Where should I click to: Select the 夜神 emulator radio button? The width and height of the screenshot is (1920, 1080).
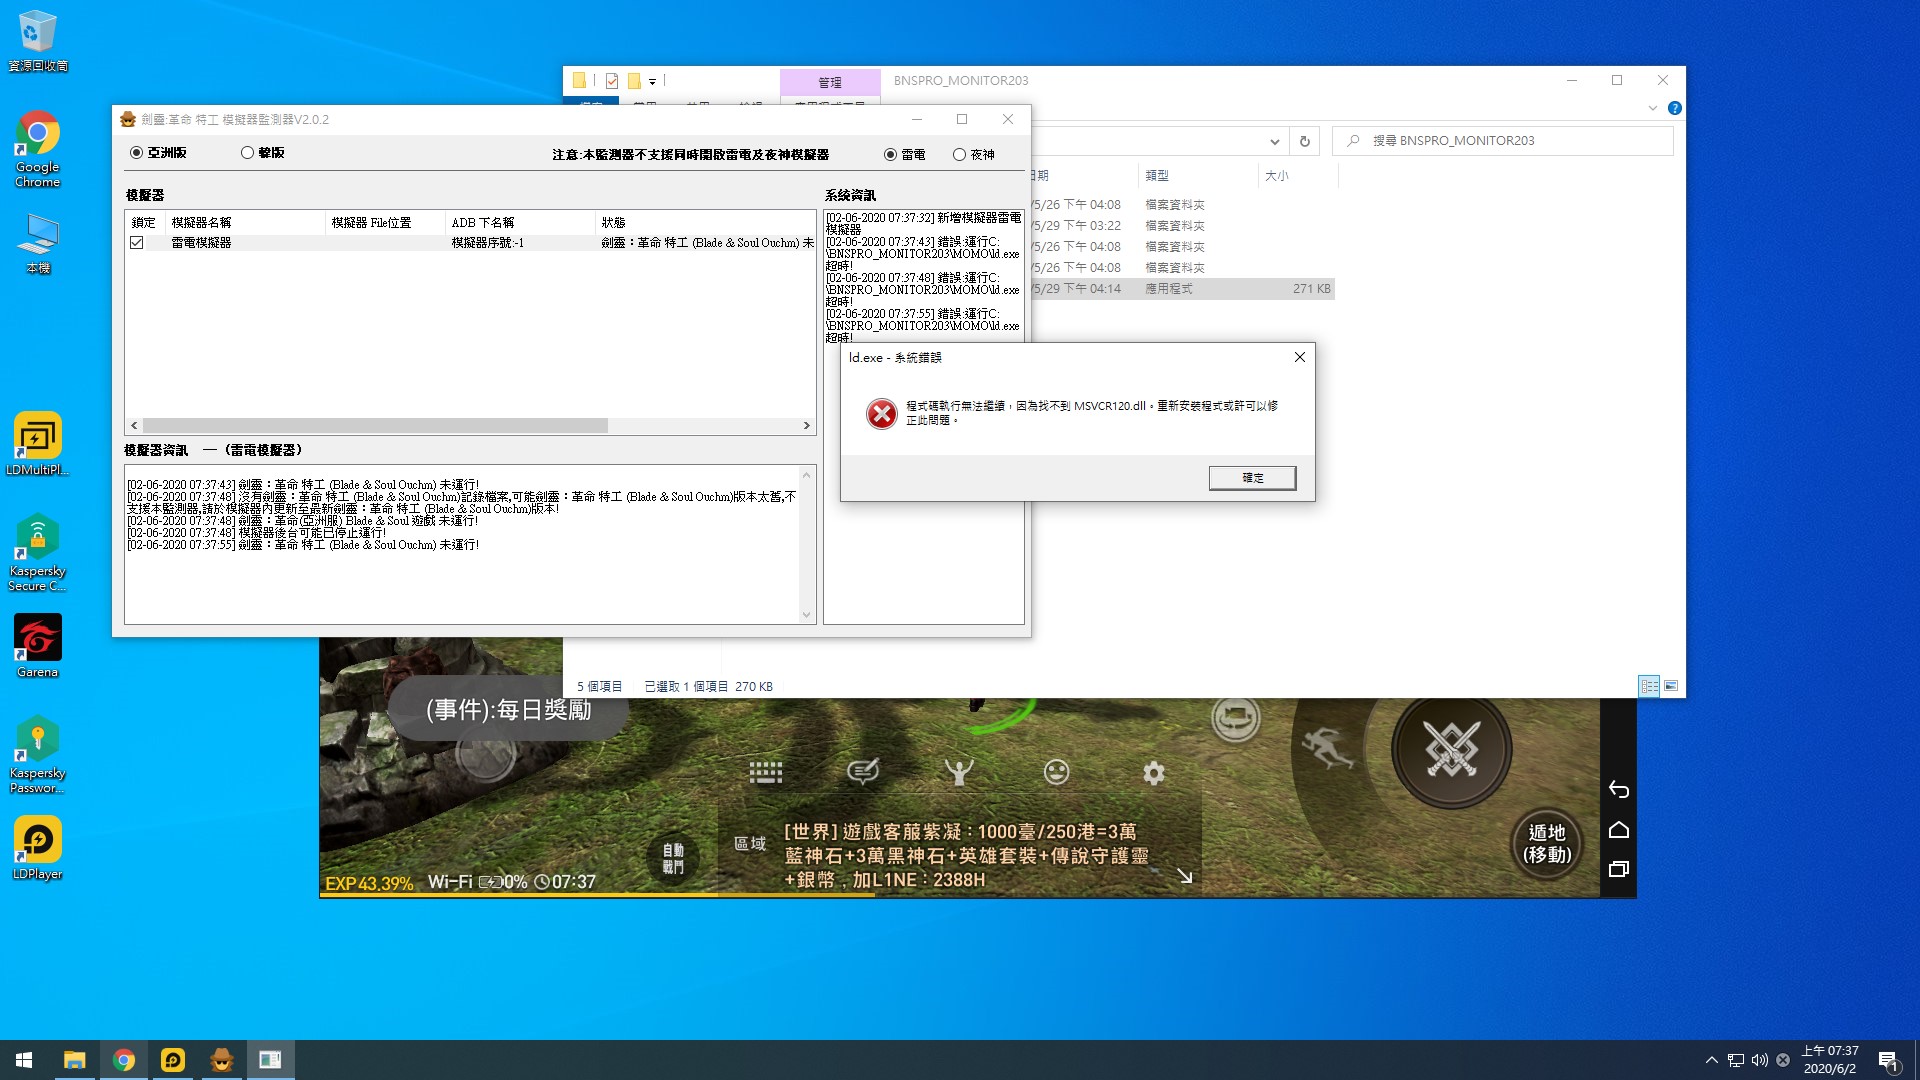(x=959, y=155)
